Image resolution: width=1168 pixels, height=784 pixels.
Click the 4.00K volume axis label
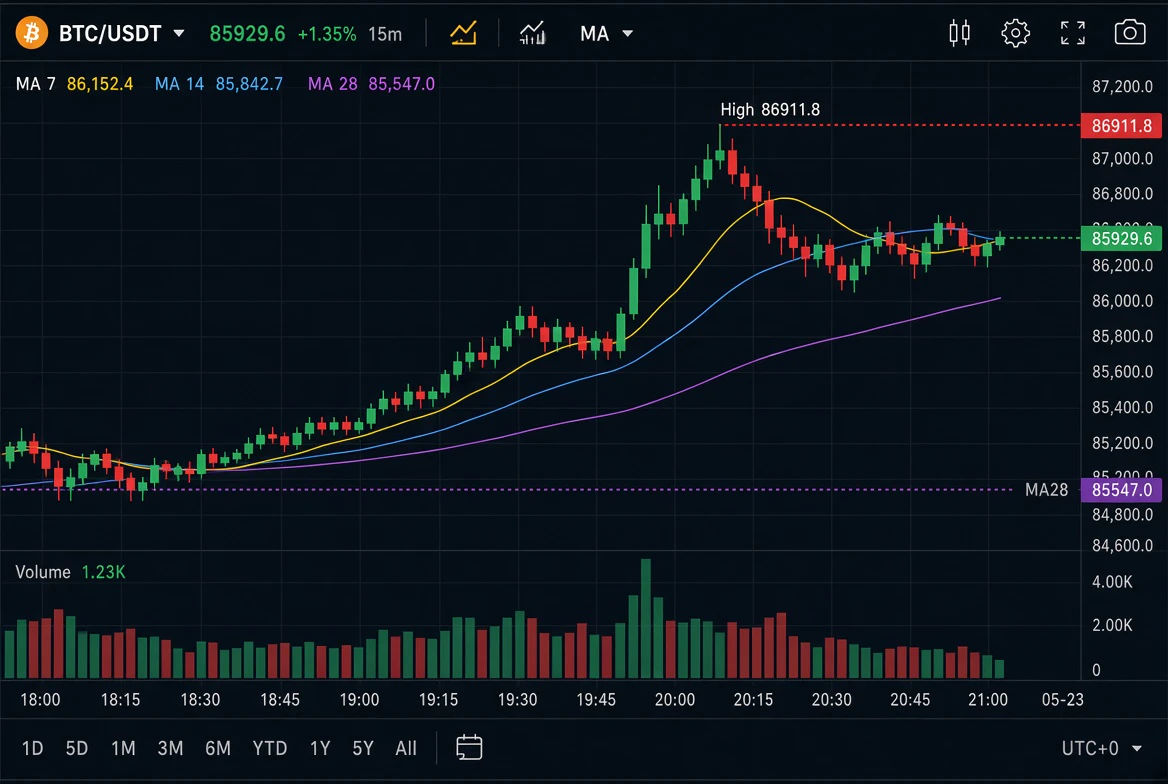coord(1112,581)
